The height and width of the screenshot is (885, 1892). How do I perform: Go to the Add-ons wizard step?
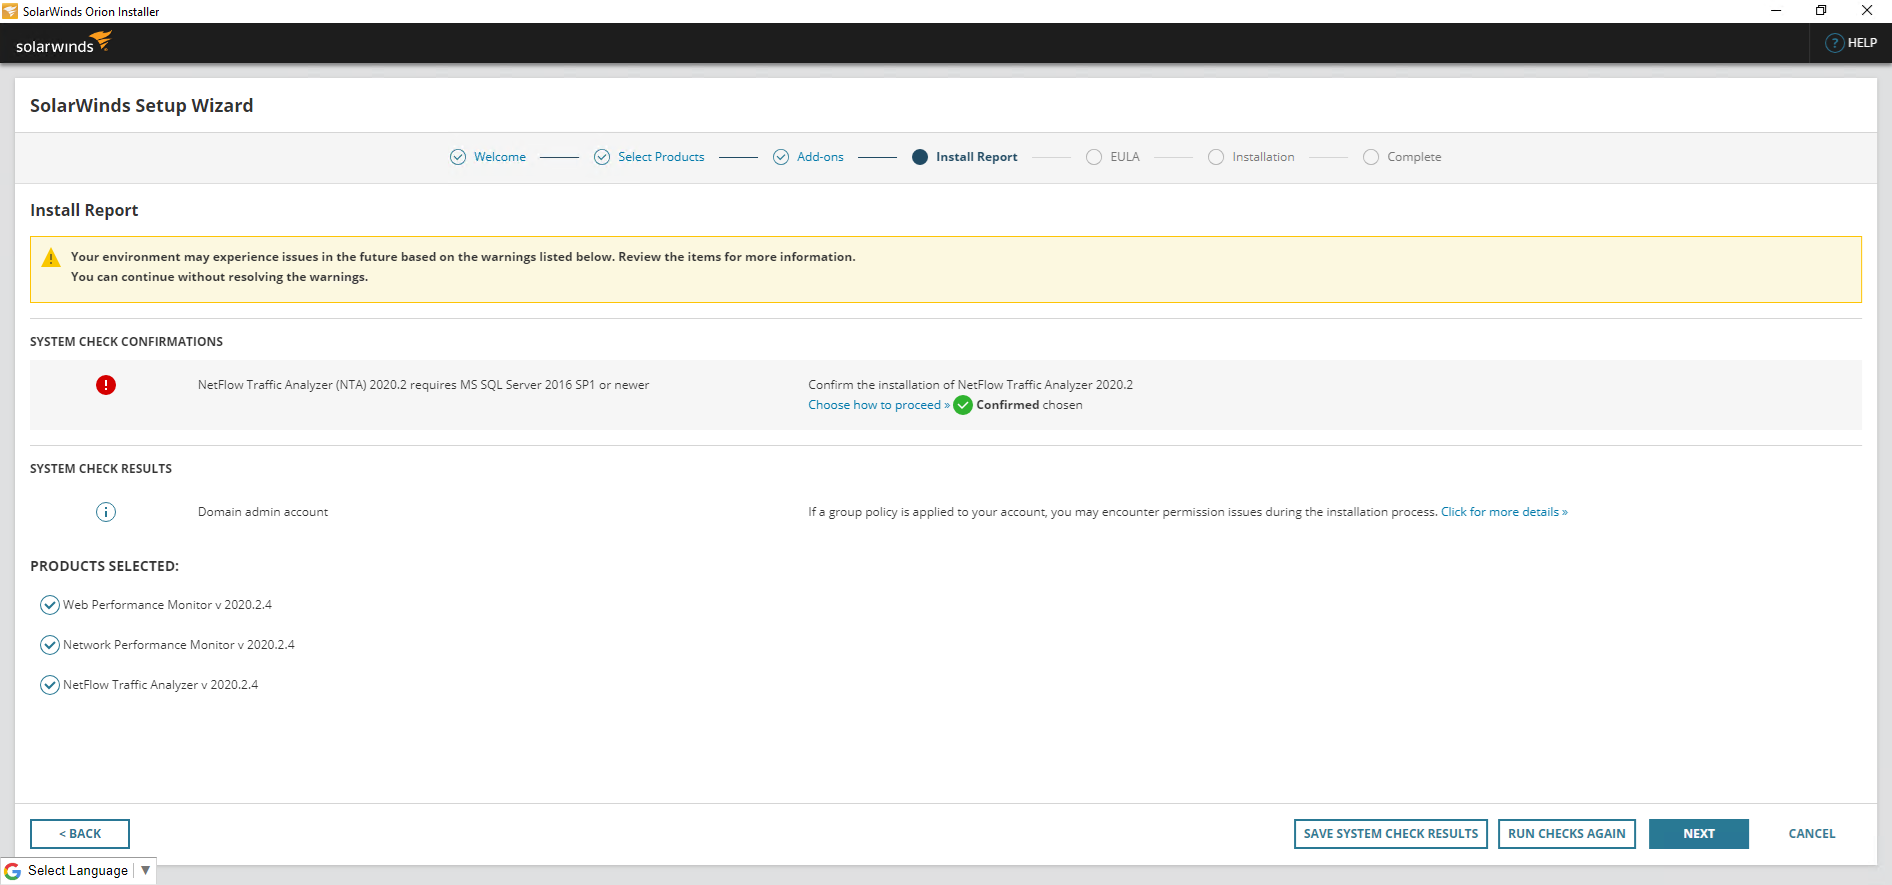[820, 157]
